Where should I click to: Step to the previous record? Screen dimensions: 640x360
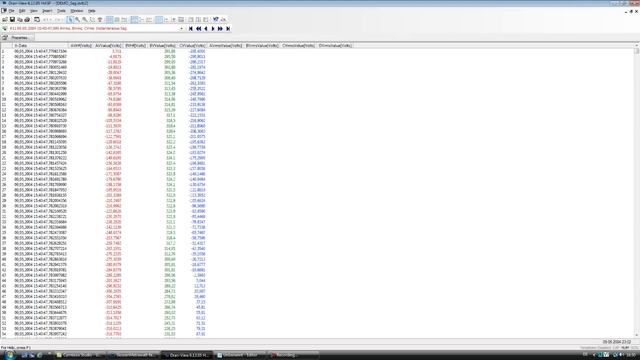[206, 29]
